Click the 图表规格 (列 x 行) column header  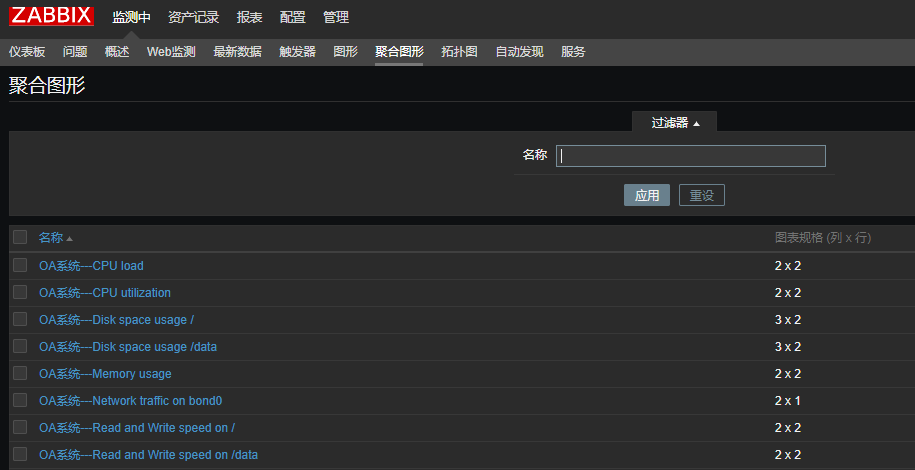[823, 238]
